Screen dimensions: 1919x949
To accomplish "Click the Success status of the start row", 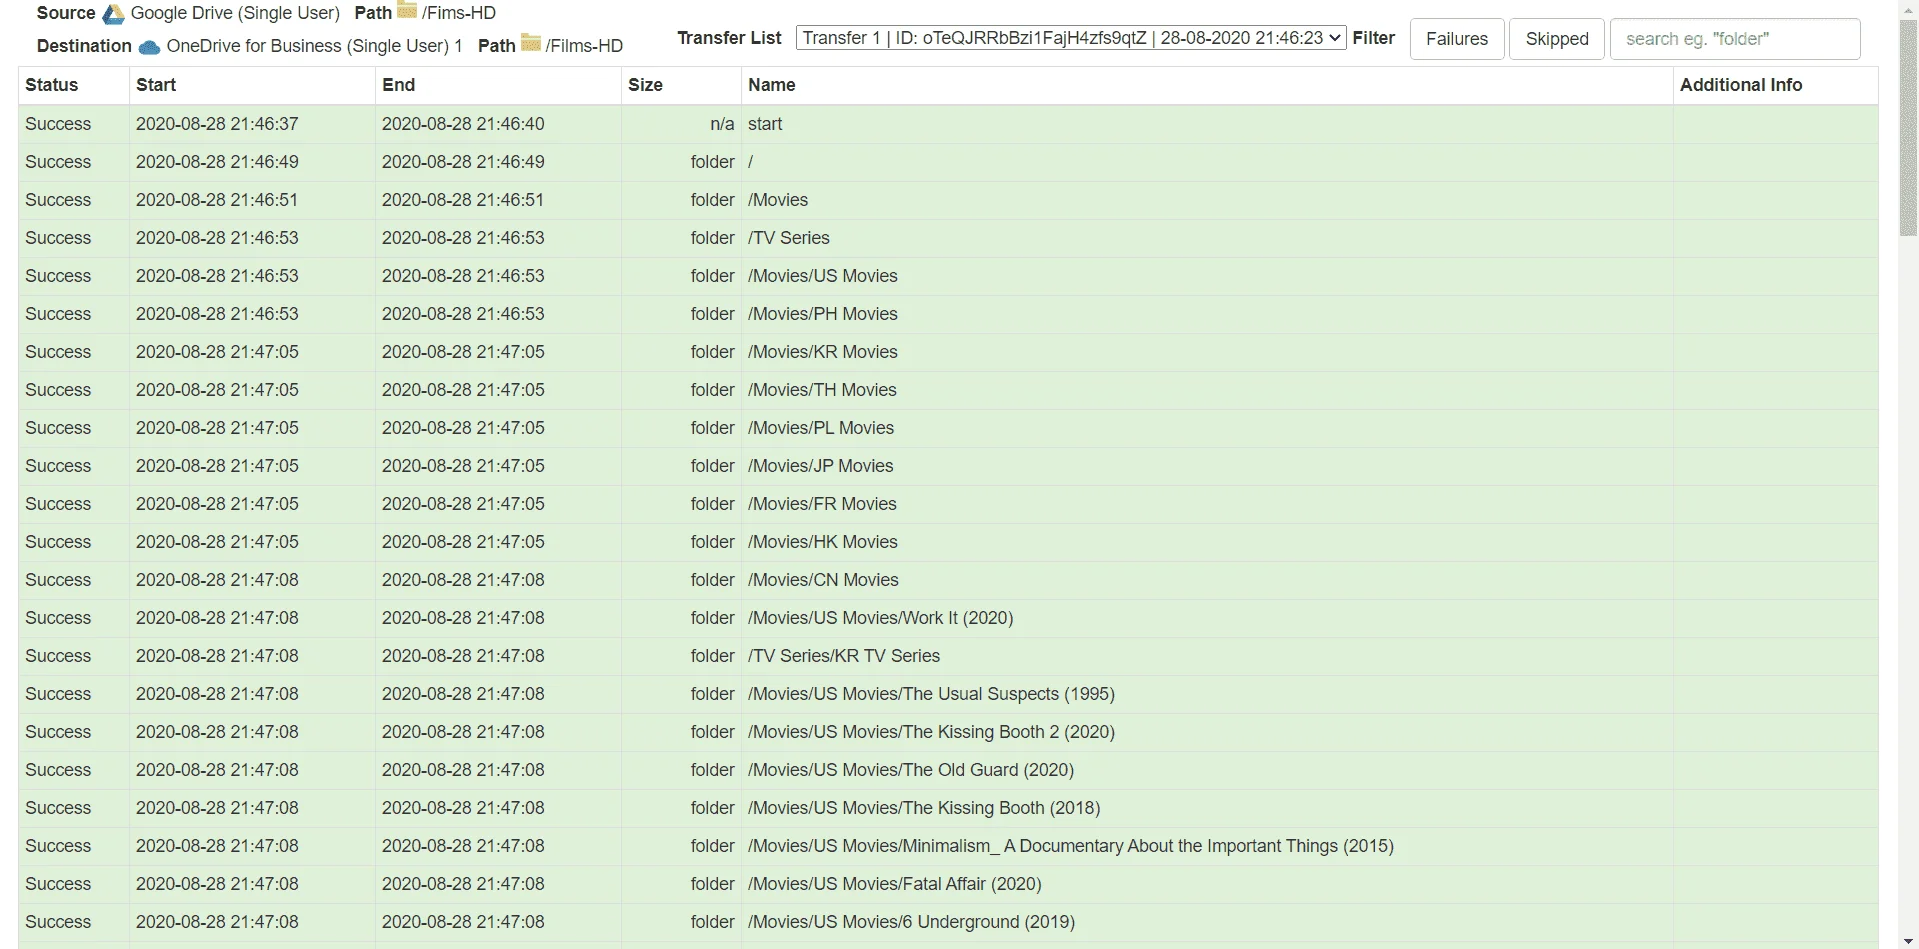I will coord(58,124).
